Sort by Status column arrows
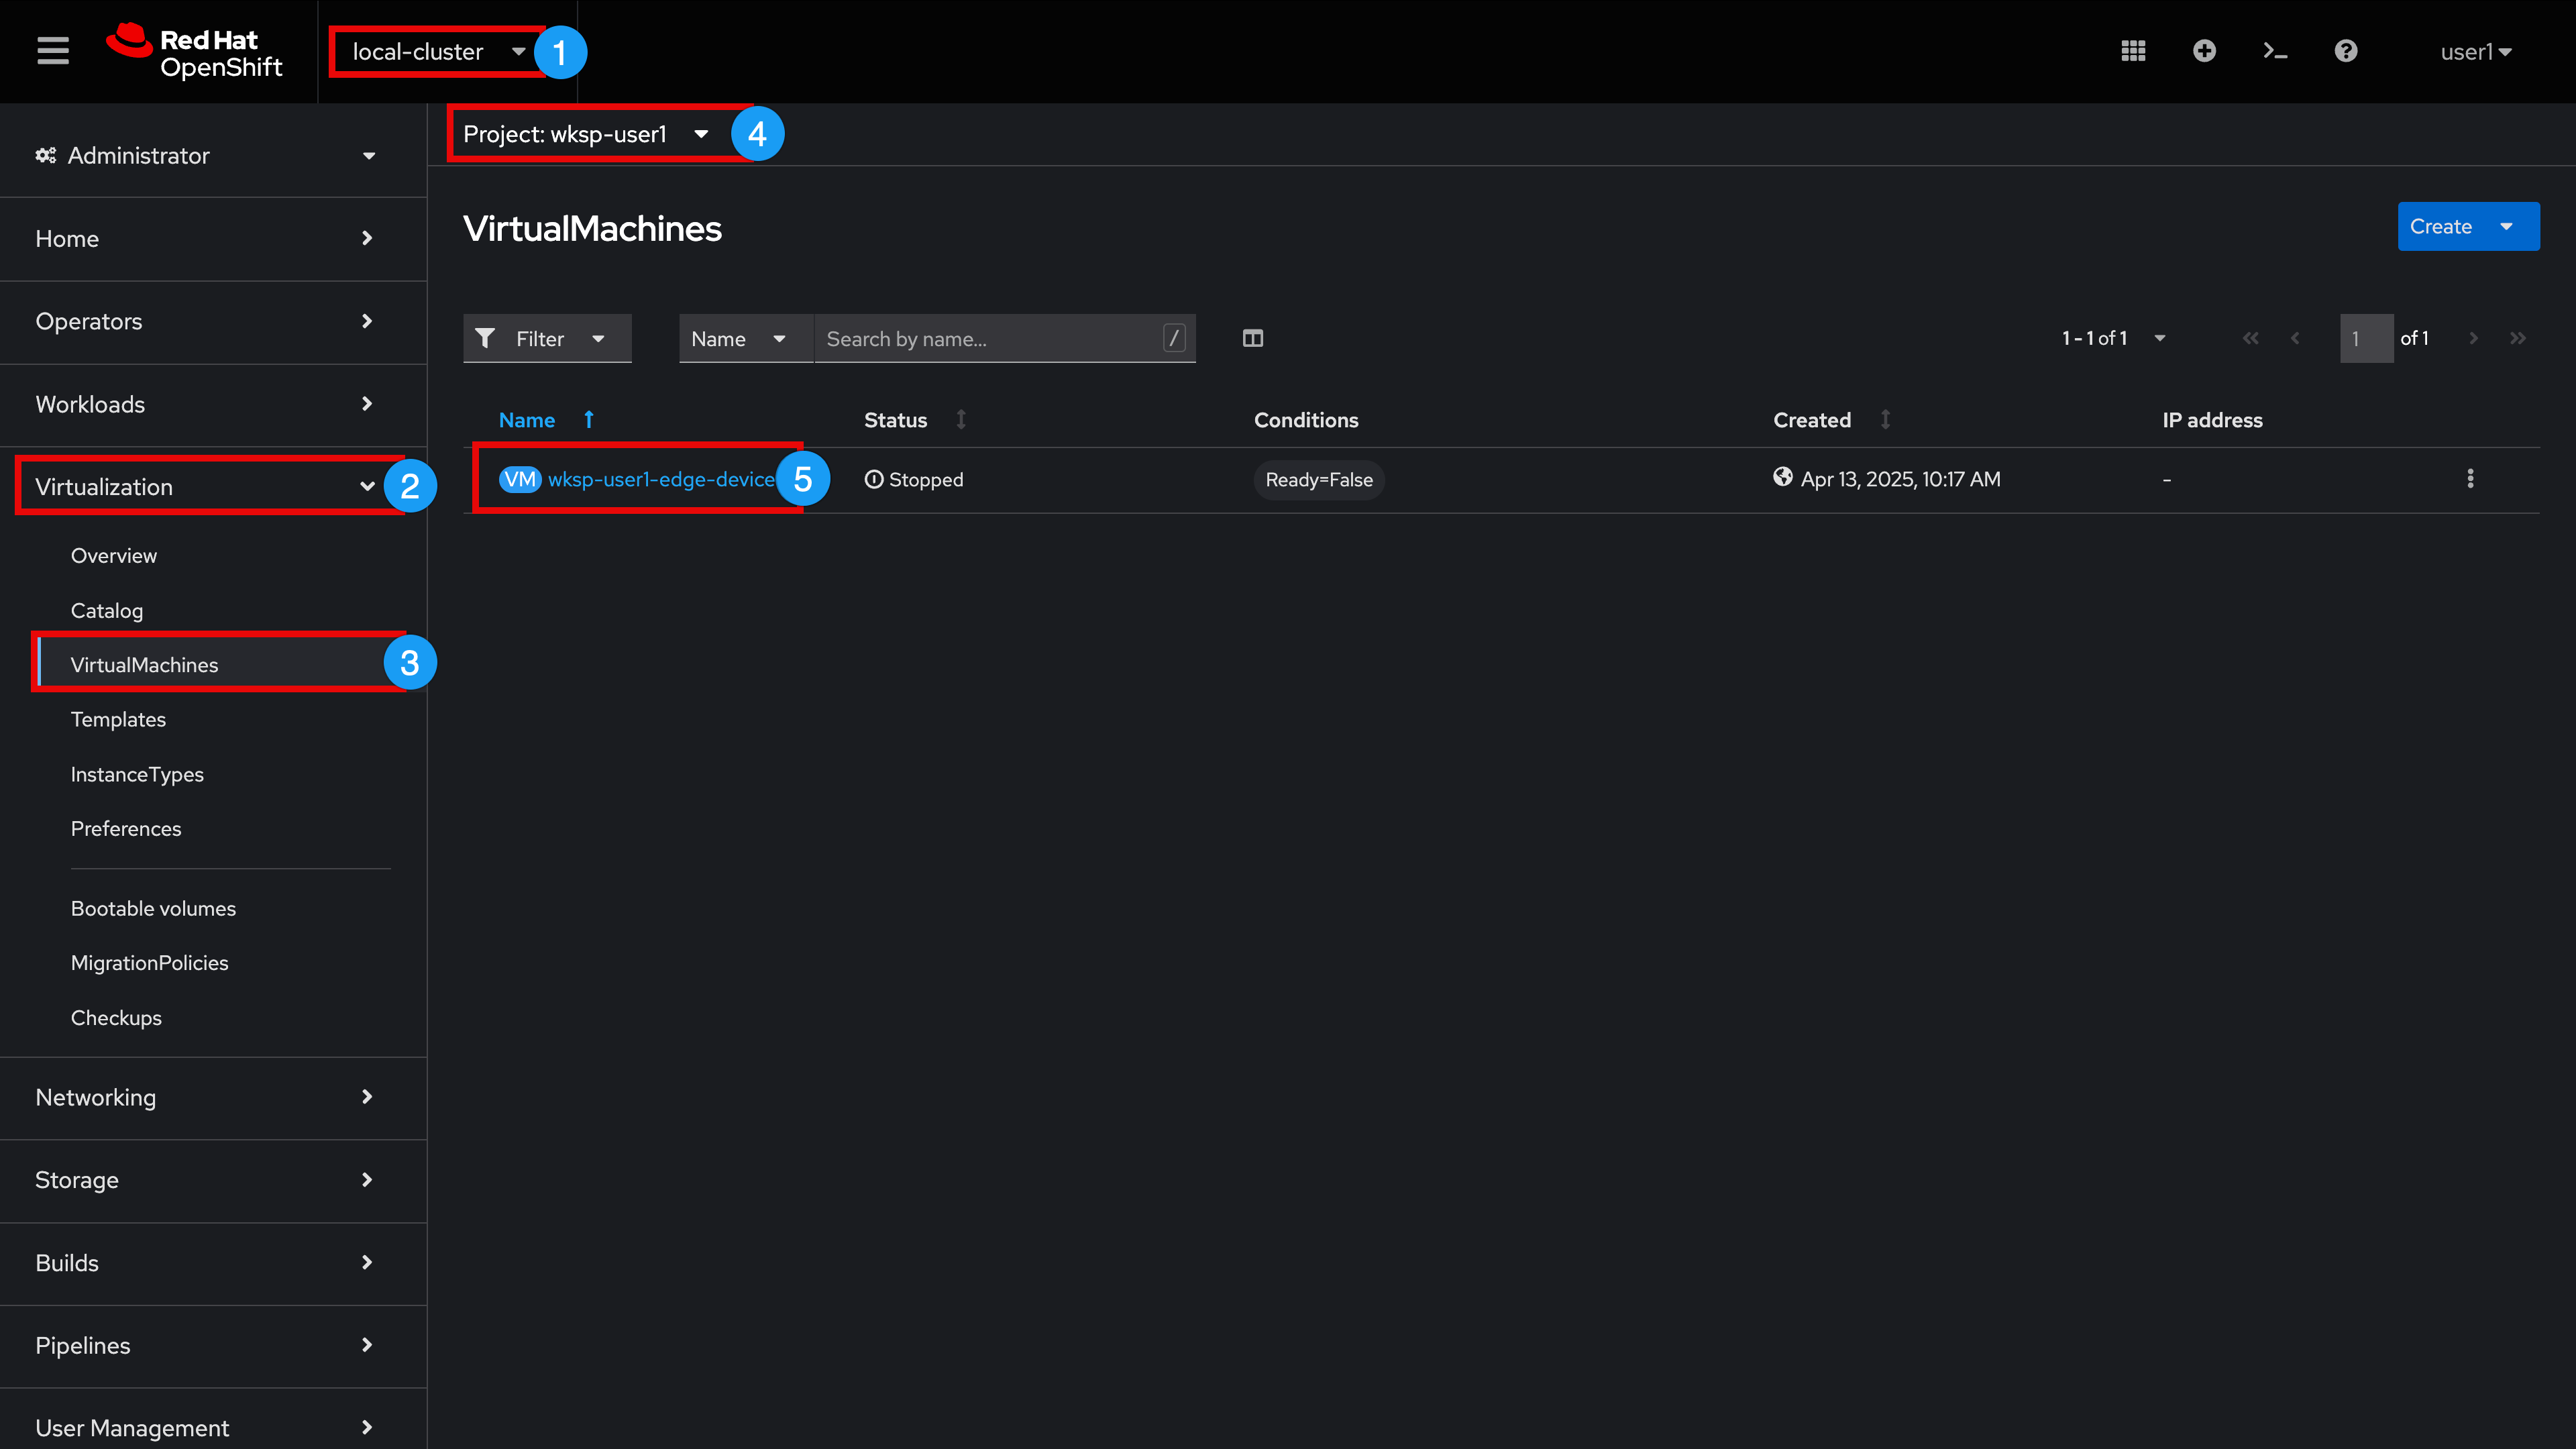Screen dimensions: 2576x1449 pyautogui.click(x=961, y=420)
